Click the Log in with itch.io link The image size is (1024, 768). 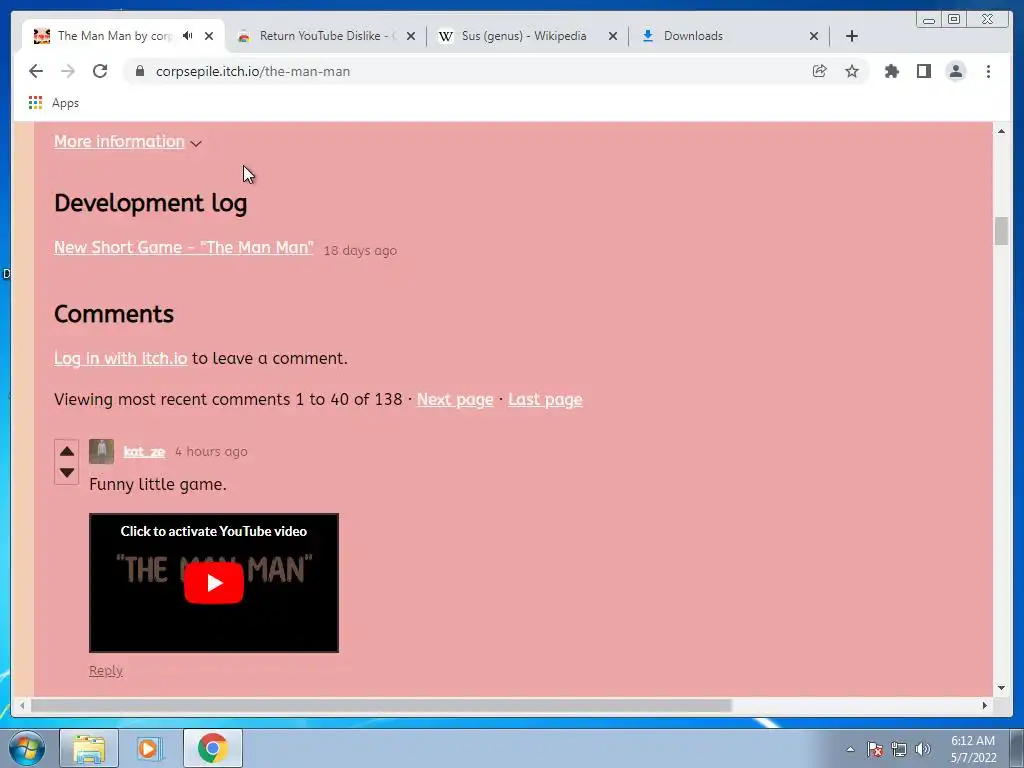[x=121, y=359]
